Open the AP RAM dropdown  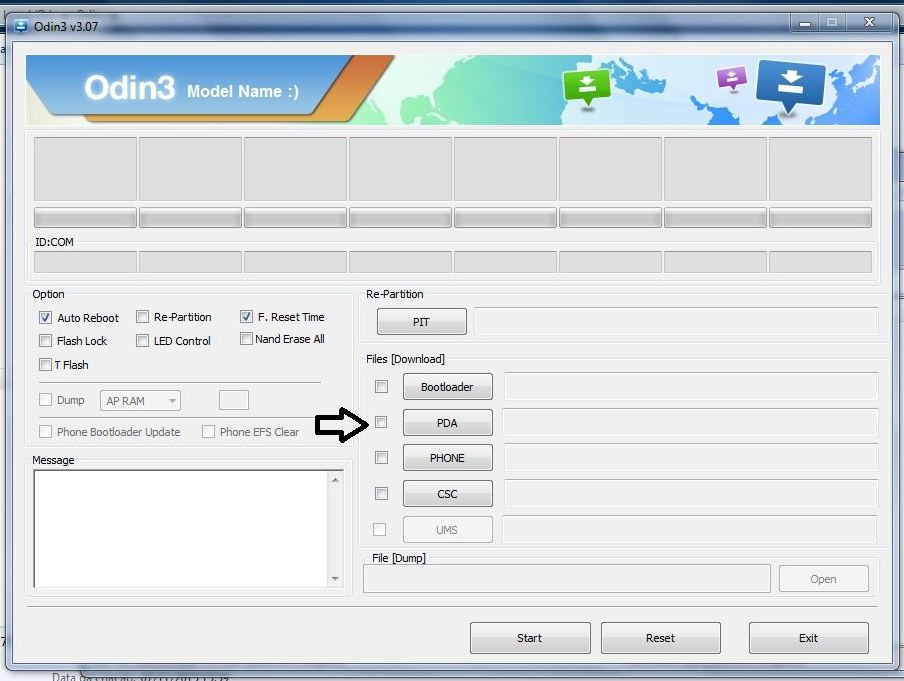click(x=140, y=401)
